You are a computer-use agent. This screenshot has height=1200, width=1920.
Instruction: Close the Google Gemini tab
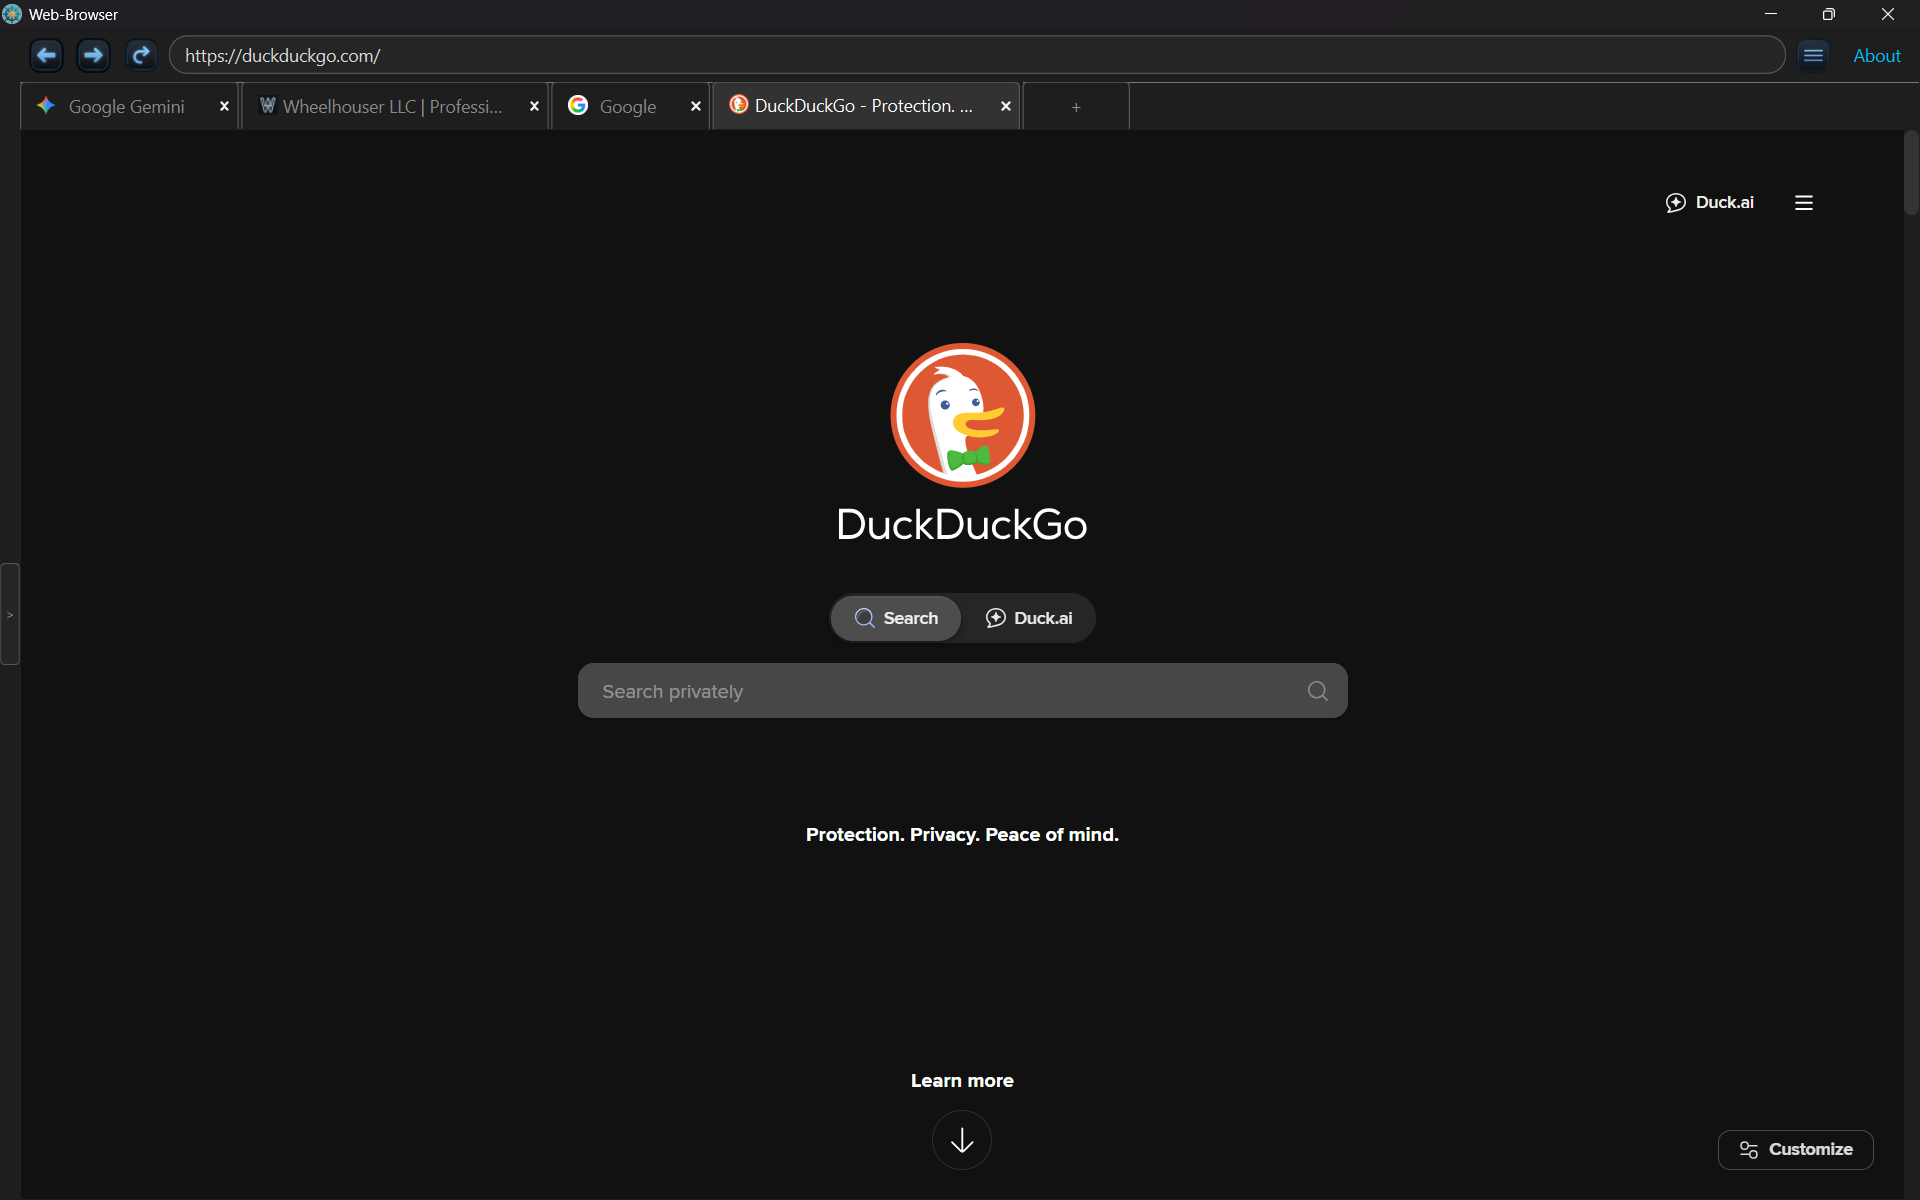pos(224,106)
